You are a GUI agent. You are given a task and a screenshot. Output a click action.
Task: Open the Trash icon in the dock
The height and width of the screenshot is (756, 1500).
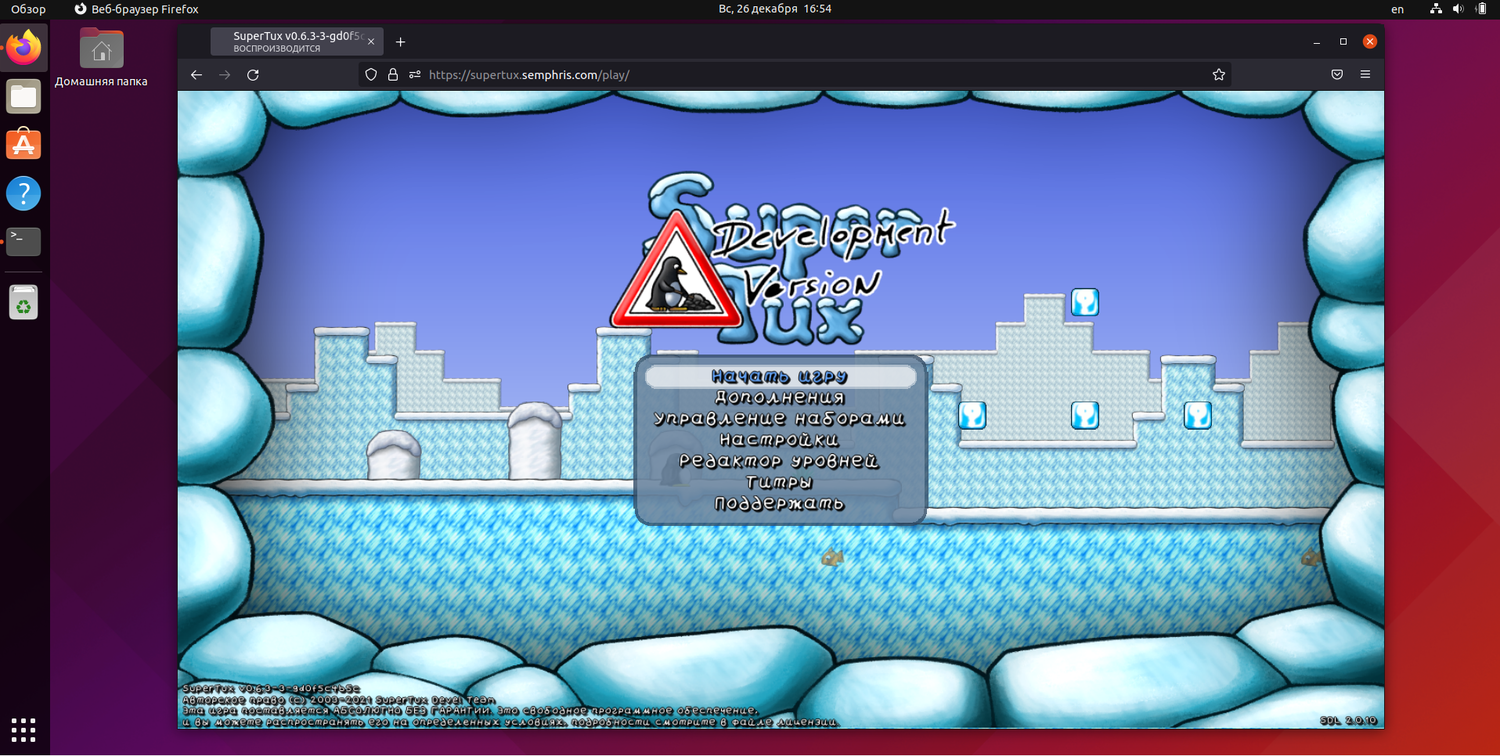24,301
